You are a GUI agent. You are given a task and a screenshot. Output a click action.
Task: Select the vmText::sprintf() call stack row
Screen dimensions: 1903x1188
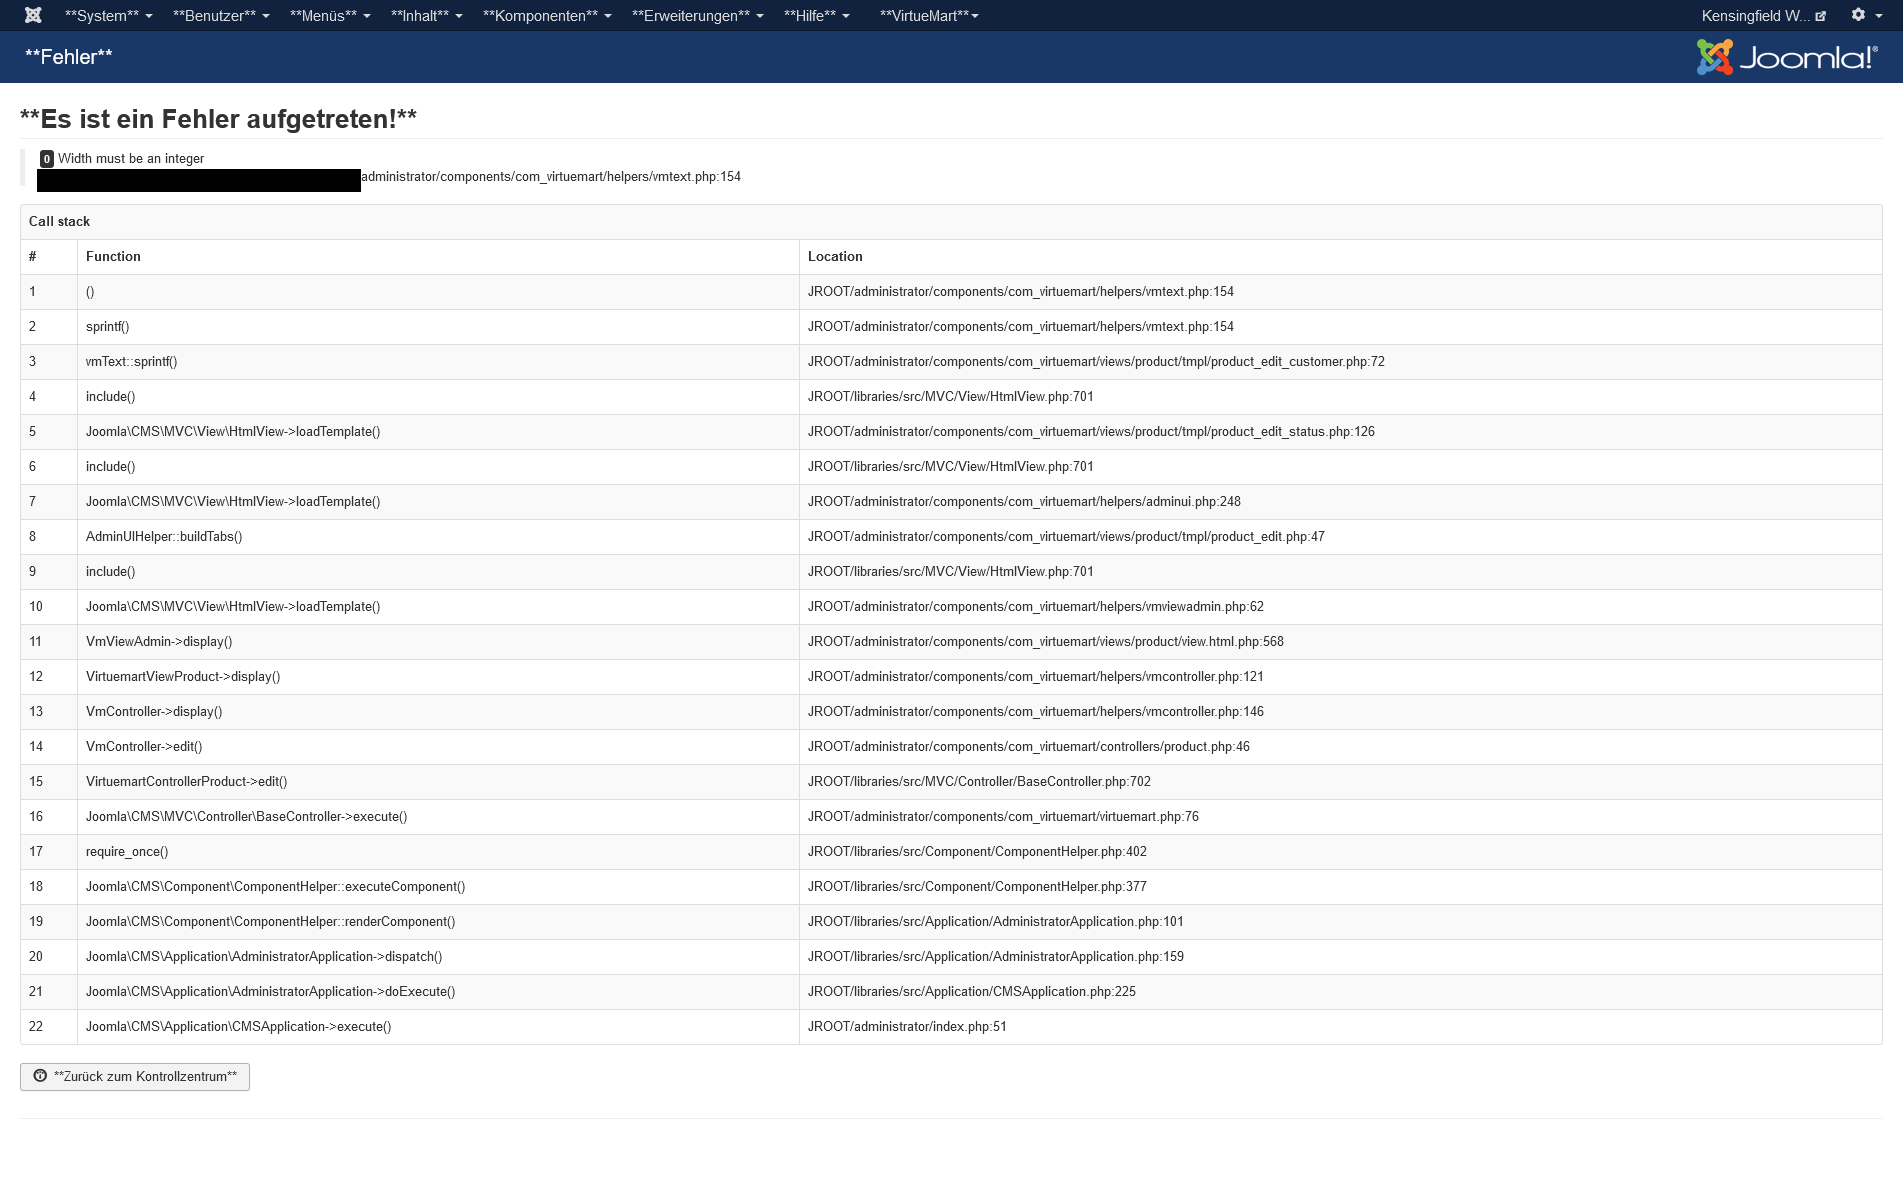point(131,362)
